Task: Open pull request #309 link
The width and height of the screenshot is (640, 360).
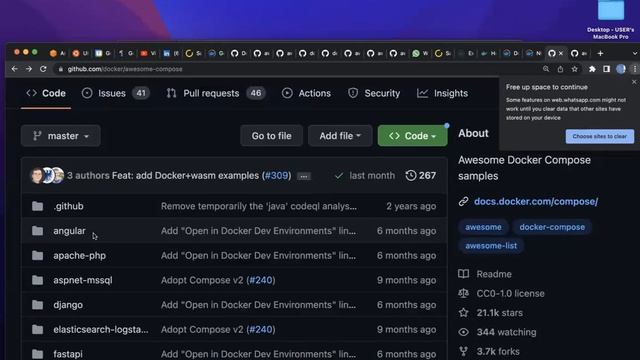Action: tap(277, 176)
